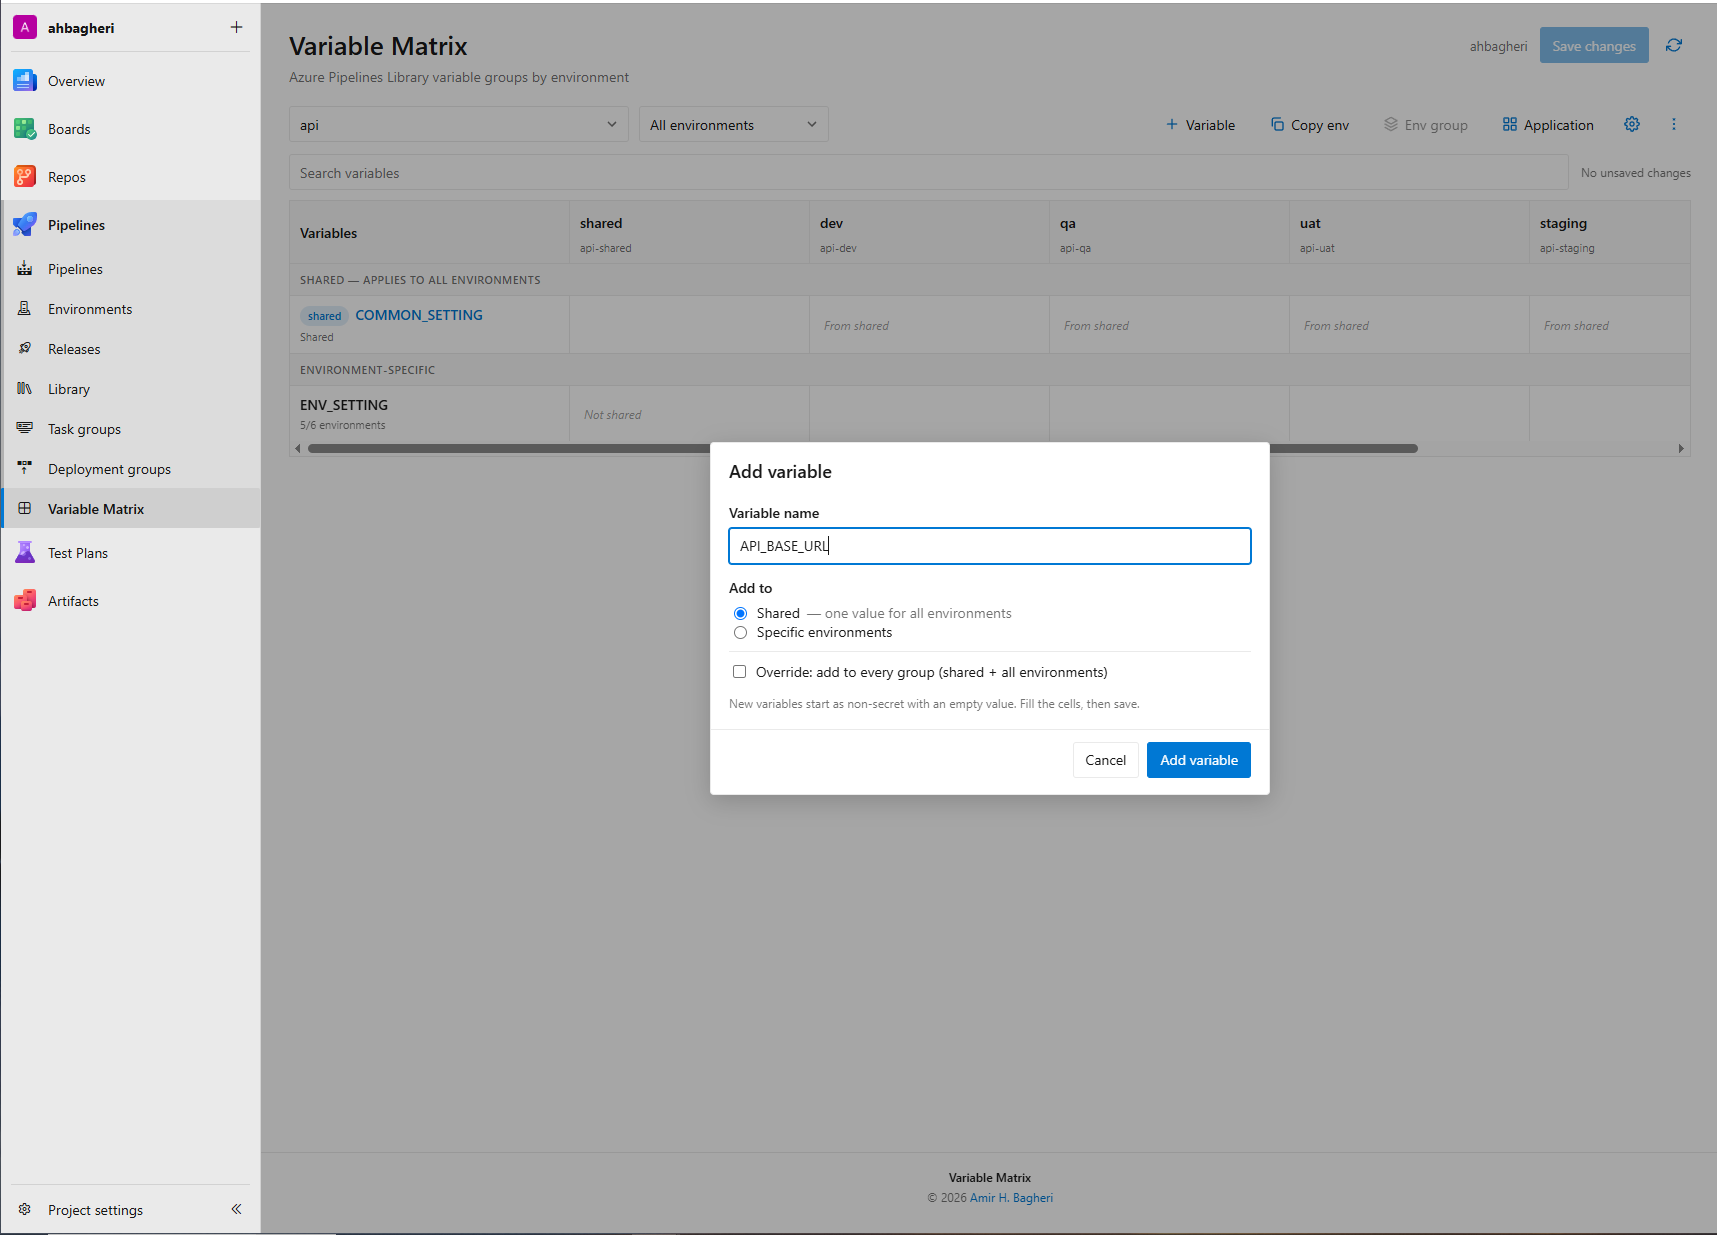
Task: Click the refresh icon next to Save changes
Action: click(x=1674, y=45)
